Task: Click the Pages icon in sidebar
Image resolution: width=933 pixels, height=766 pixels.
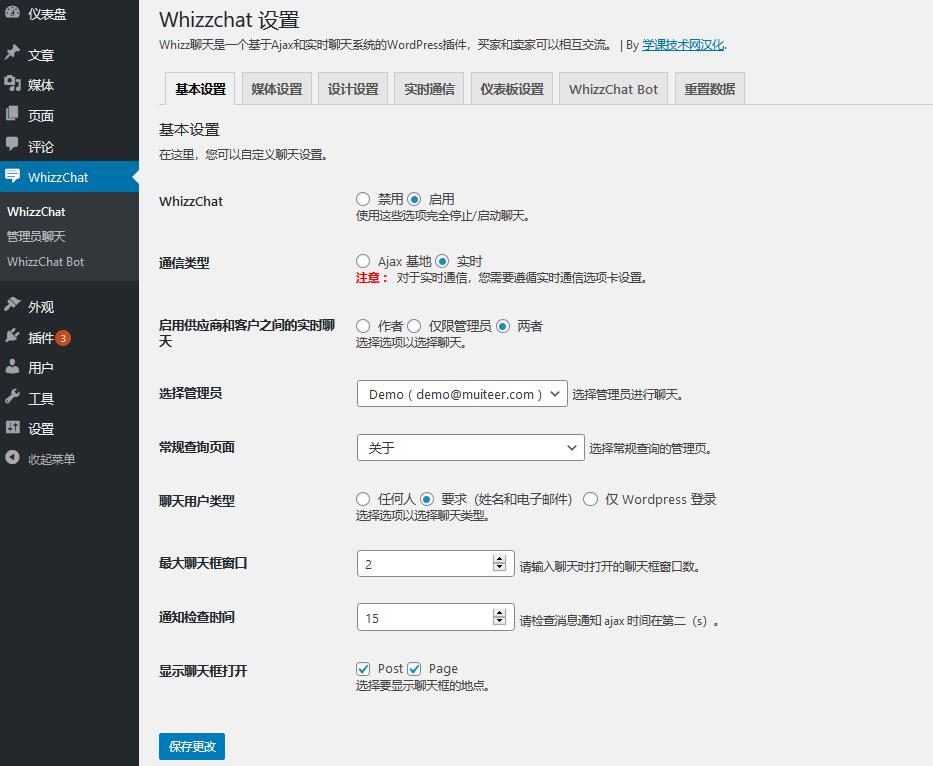Action: 12,114
